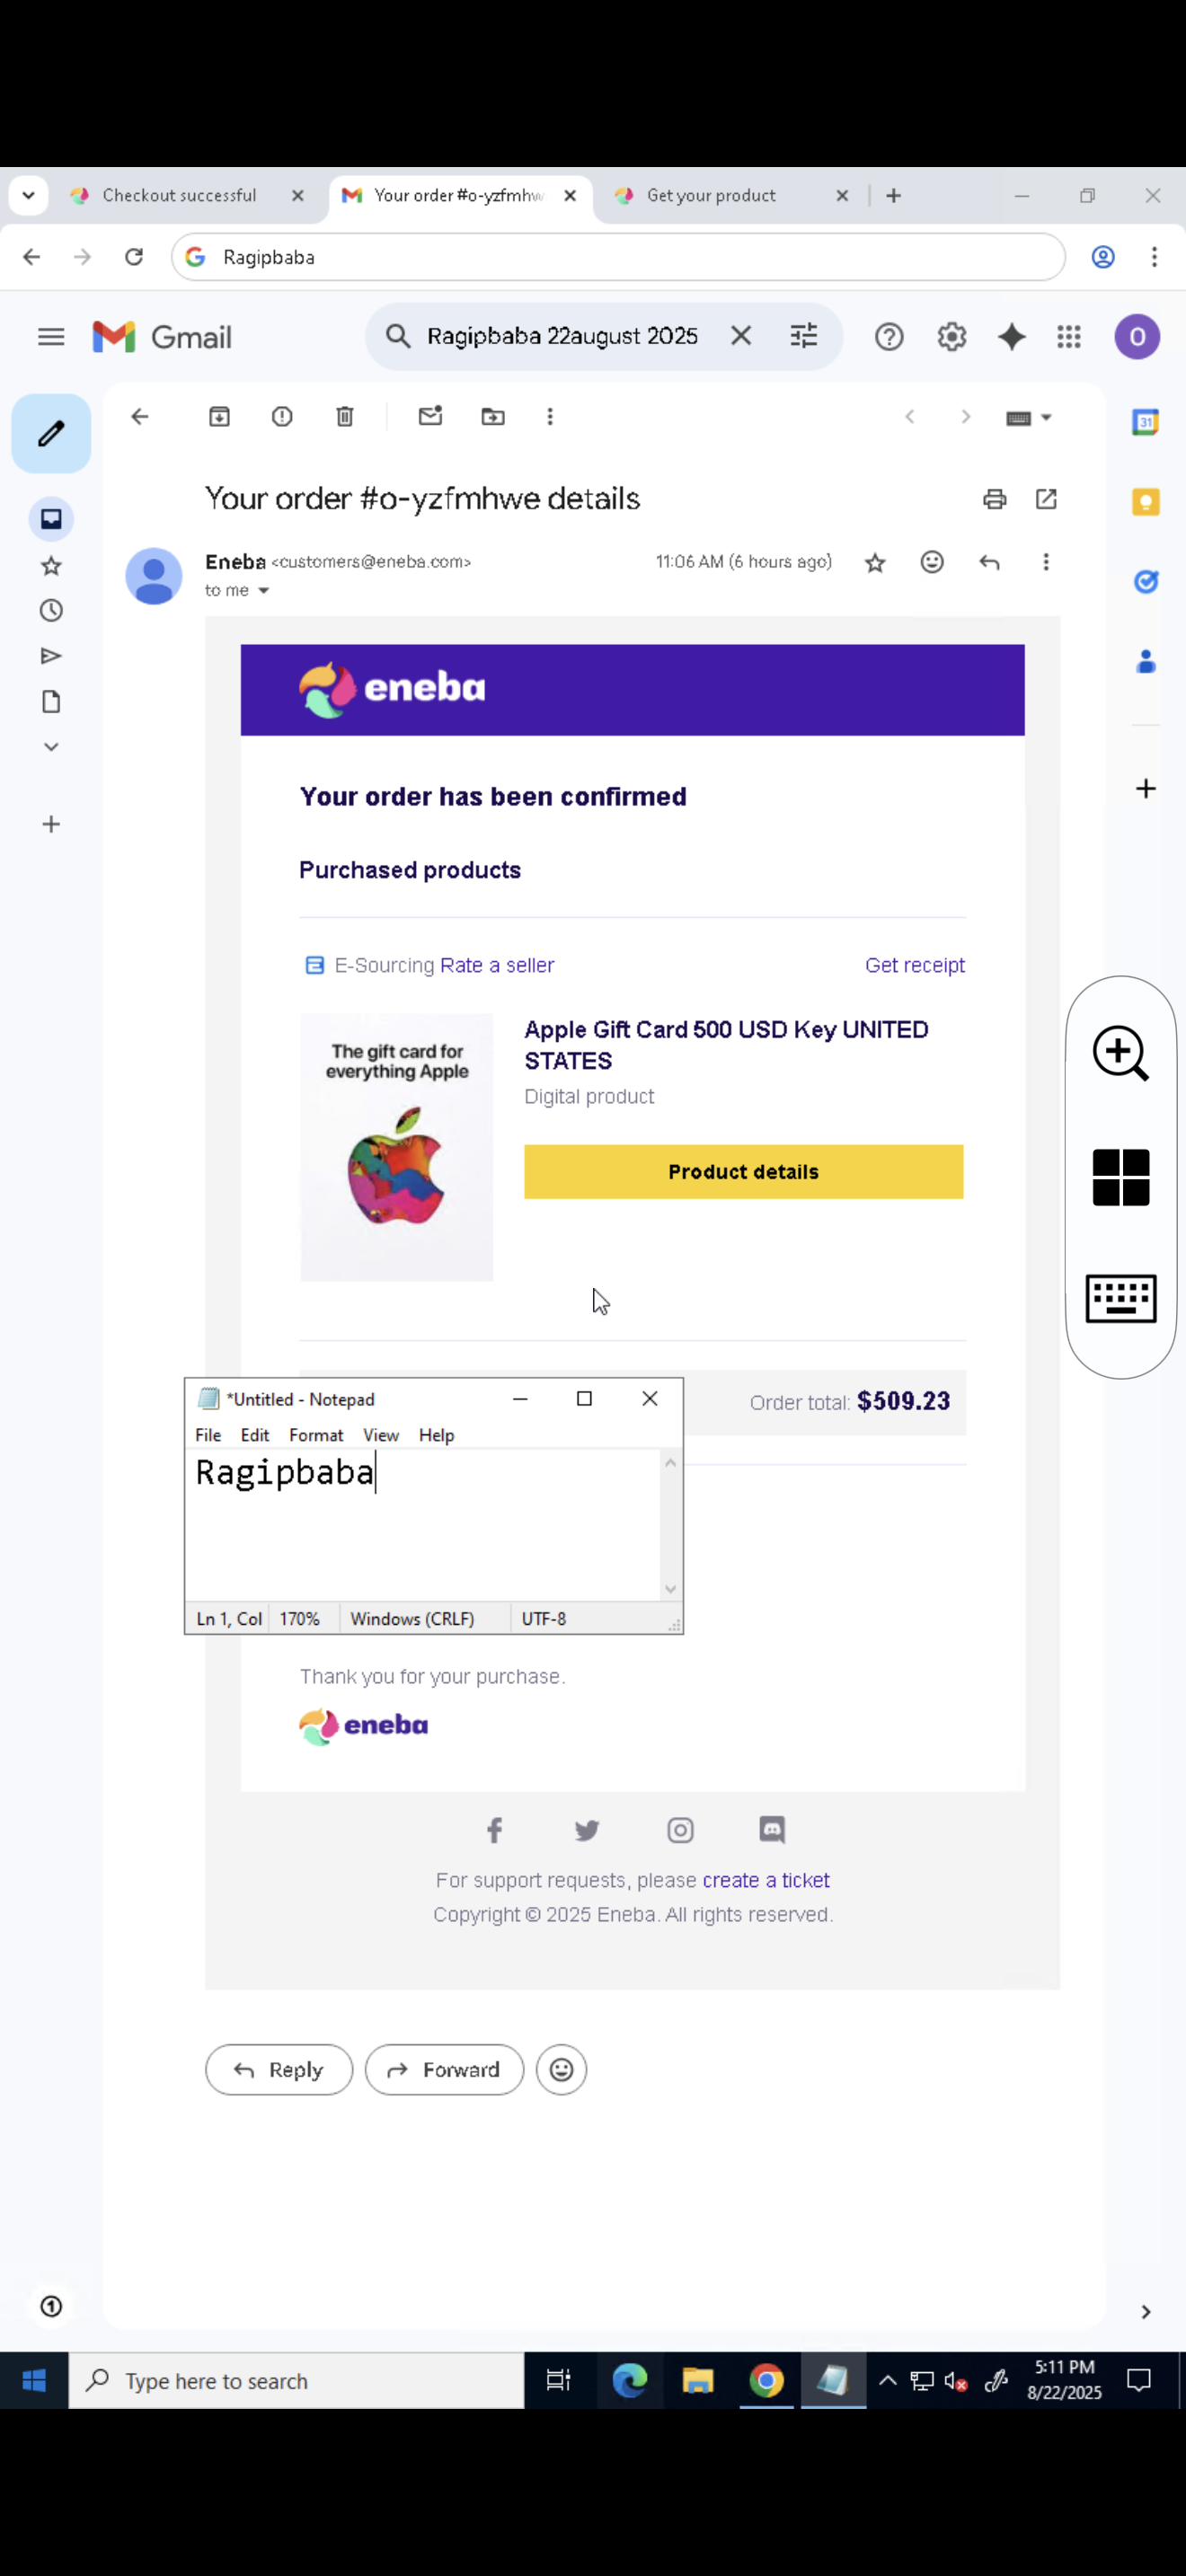Expand the More labels chevron in sidebar
Viewport: 1186px width, 2576px height.
51,747
